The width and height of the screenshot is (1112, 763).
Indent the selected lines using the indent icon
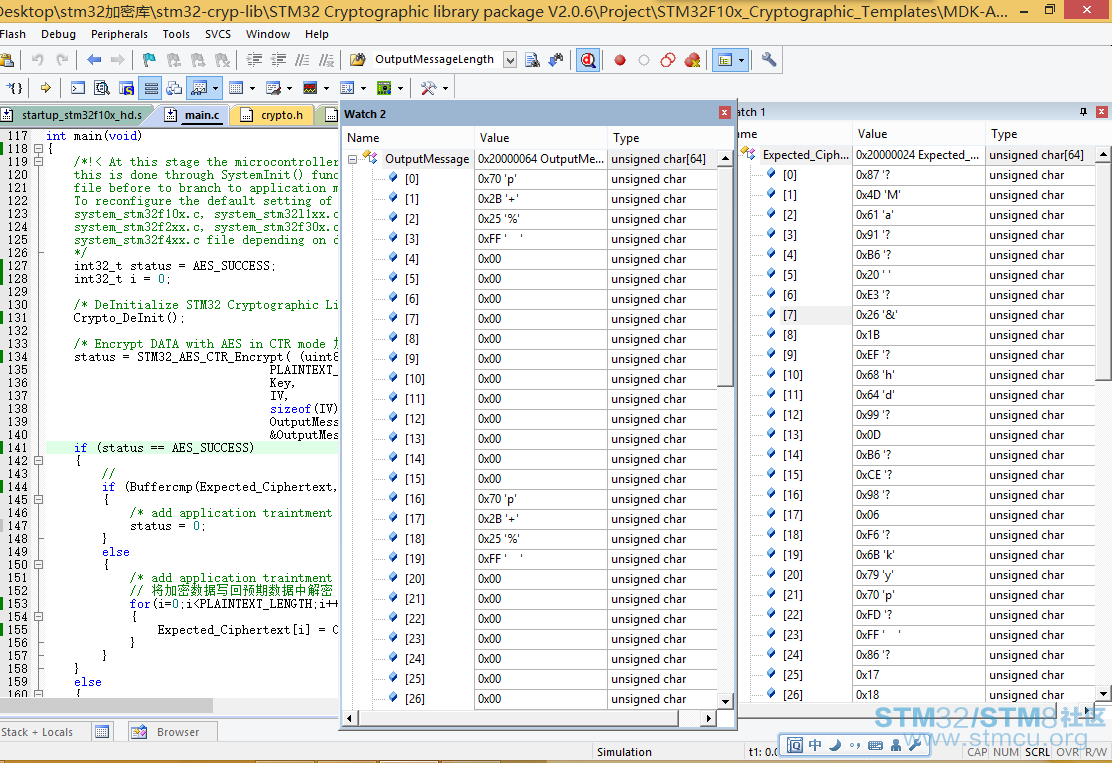pyautogui.click(x=254, y=60)
